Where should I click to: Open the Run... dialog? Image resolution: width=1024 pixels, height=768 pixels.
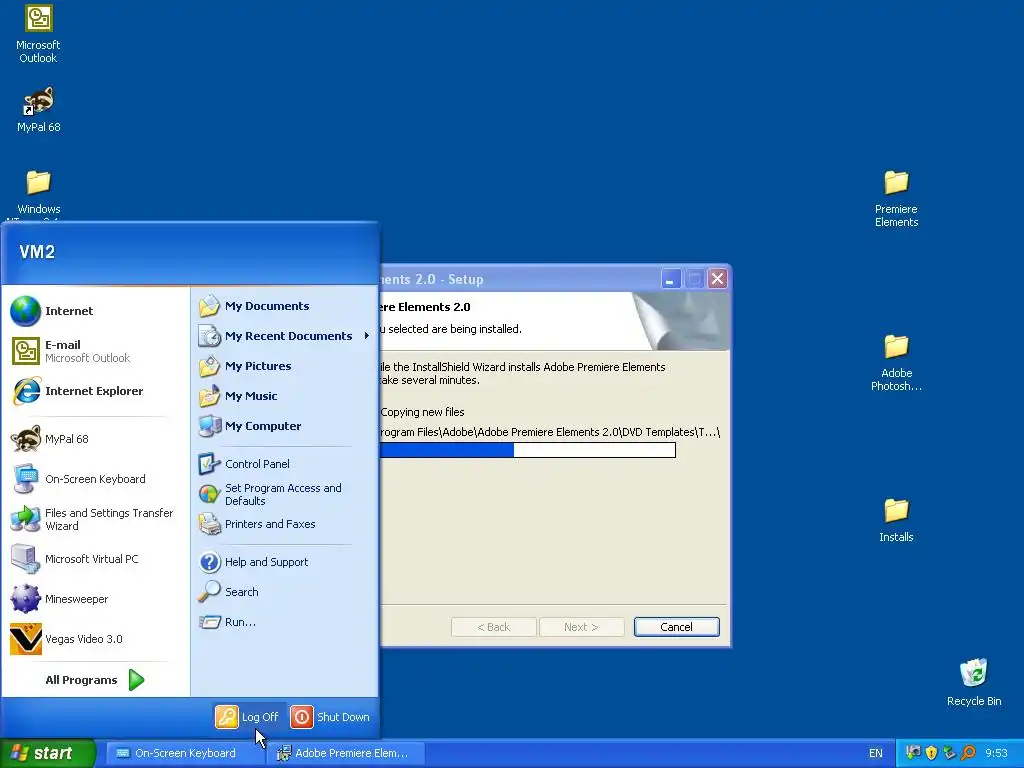click(x=285, y=622)
